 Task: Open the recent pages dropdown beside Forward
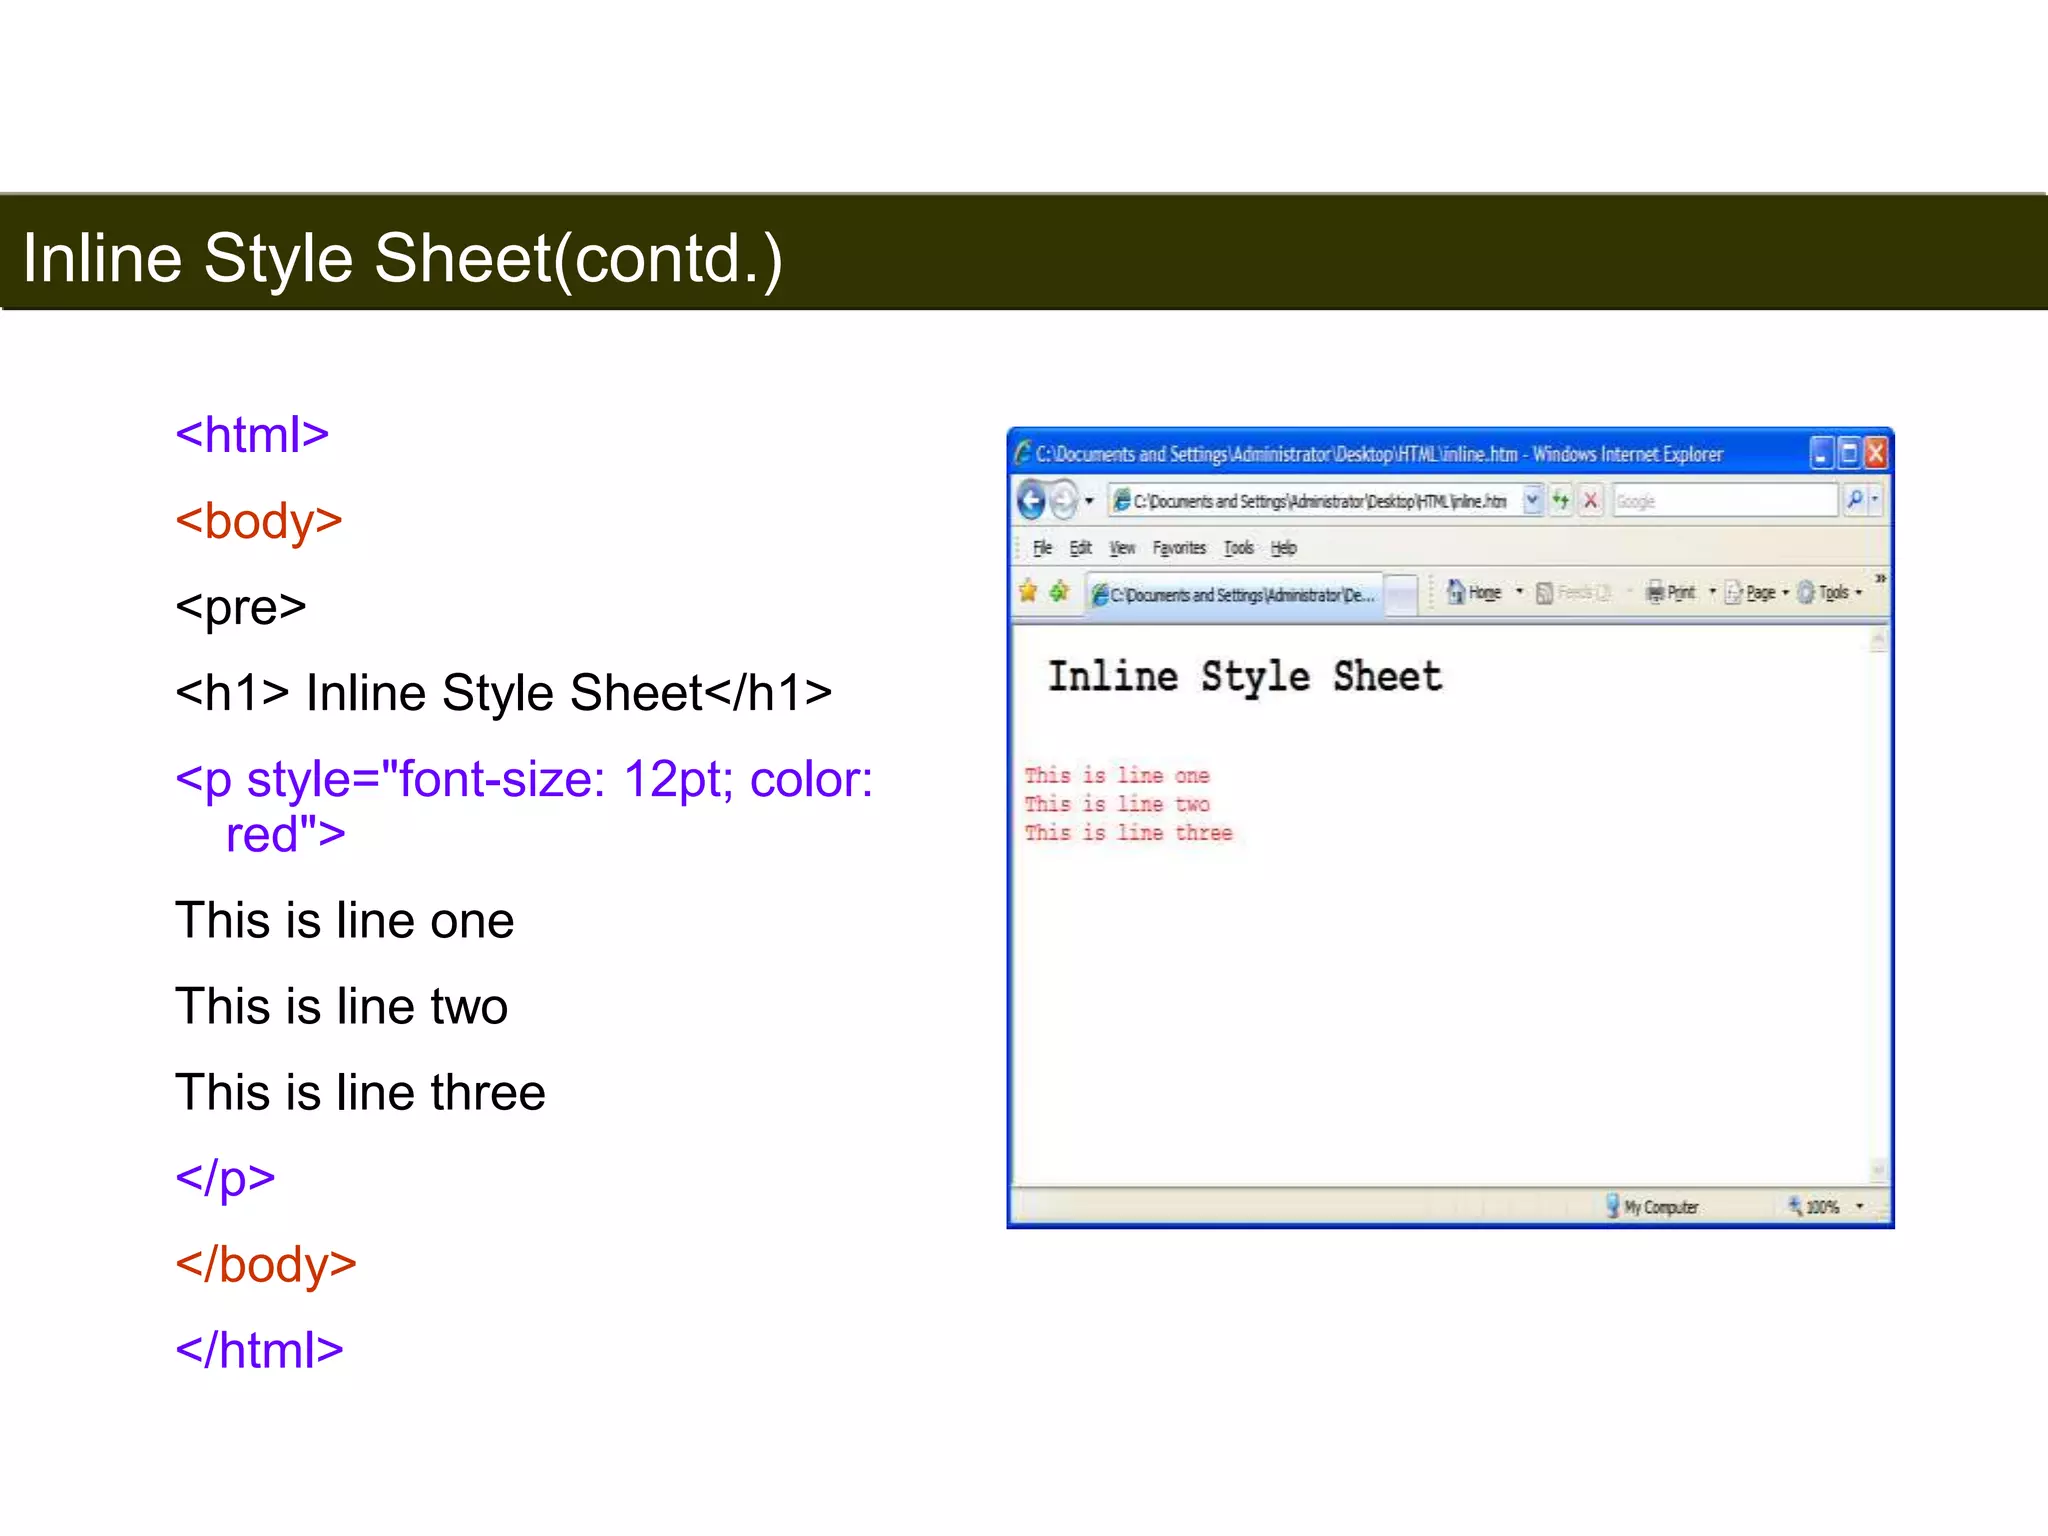tap(1089, 501)
